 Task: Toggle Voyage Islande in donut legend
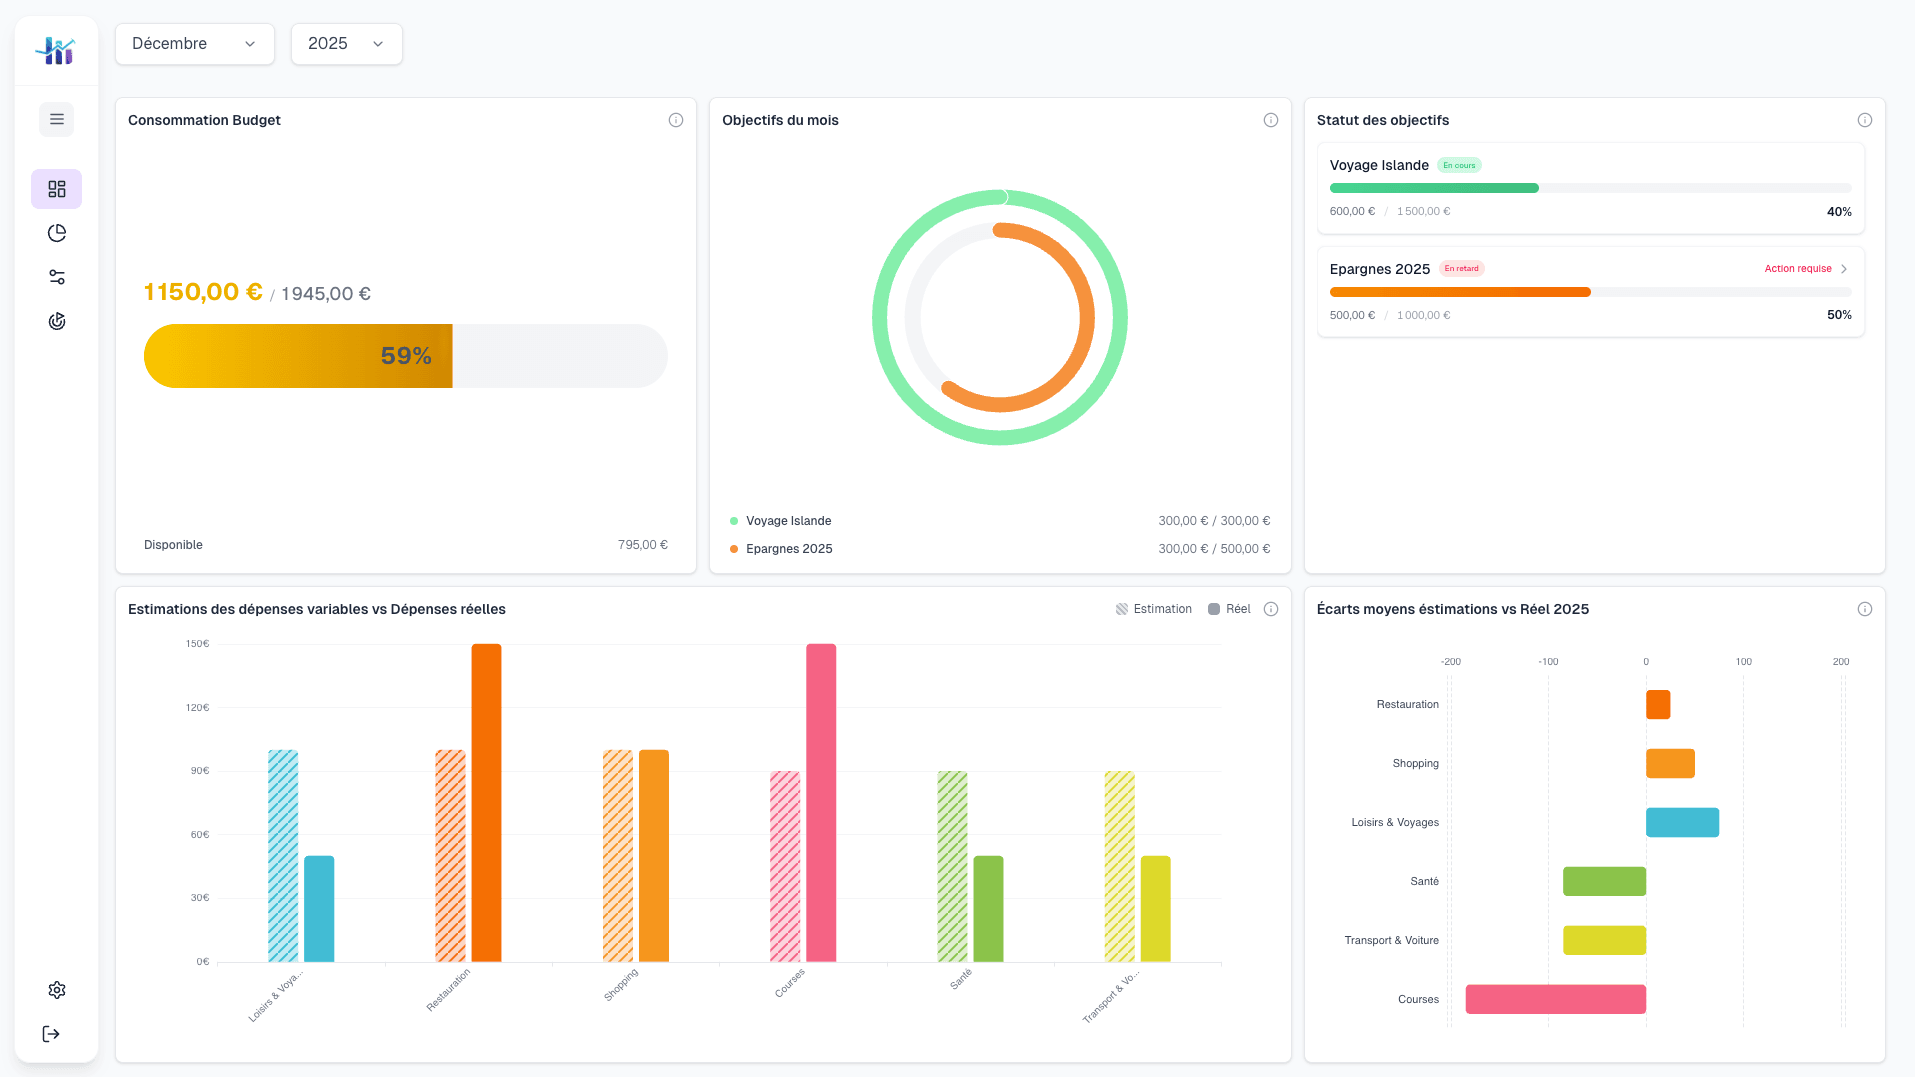coord(788,521)
